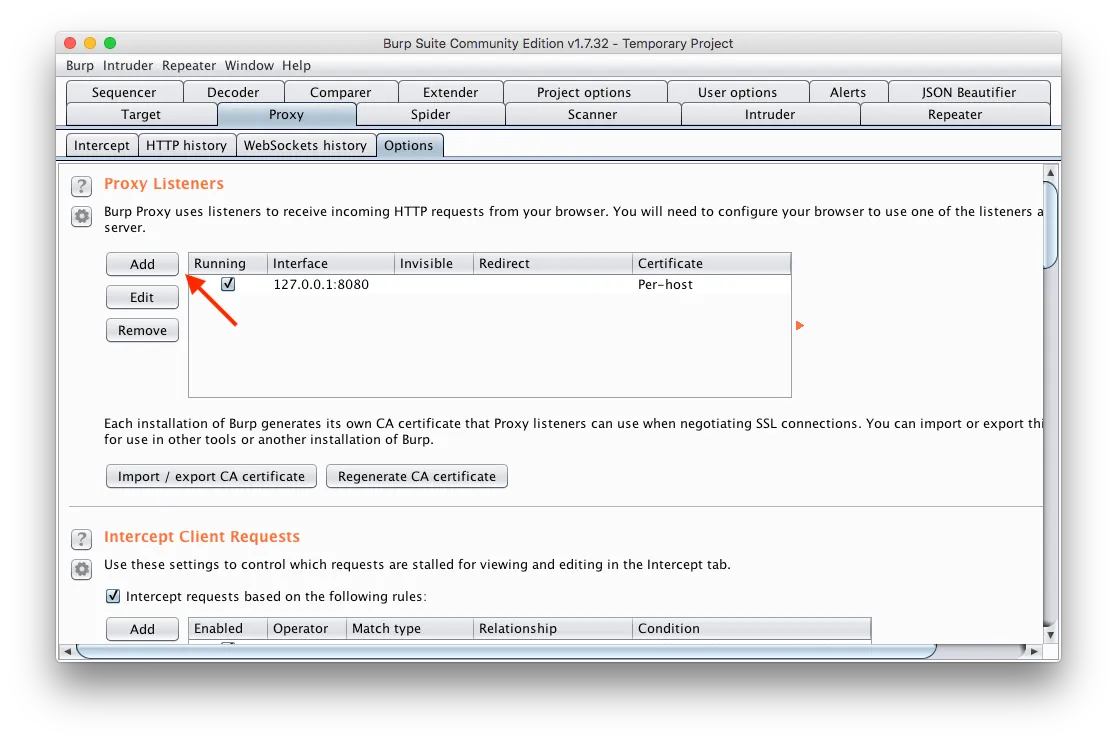Switch to the JSON Beautifier tab
Screen dimensions: 1117x742
point(969,92)
